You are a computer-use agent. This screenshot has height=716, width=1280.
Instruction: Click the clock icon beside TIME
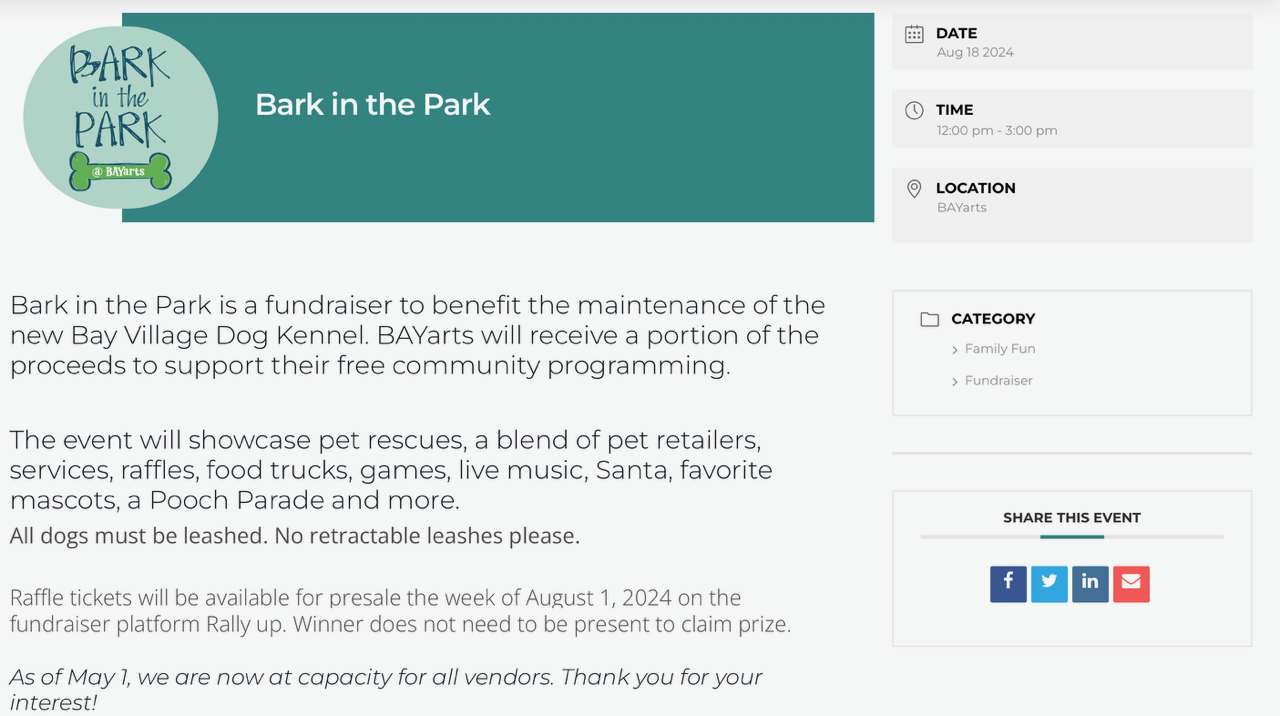click(x=914, y=111)
